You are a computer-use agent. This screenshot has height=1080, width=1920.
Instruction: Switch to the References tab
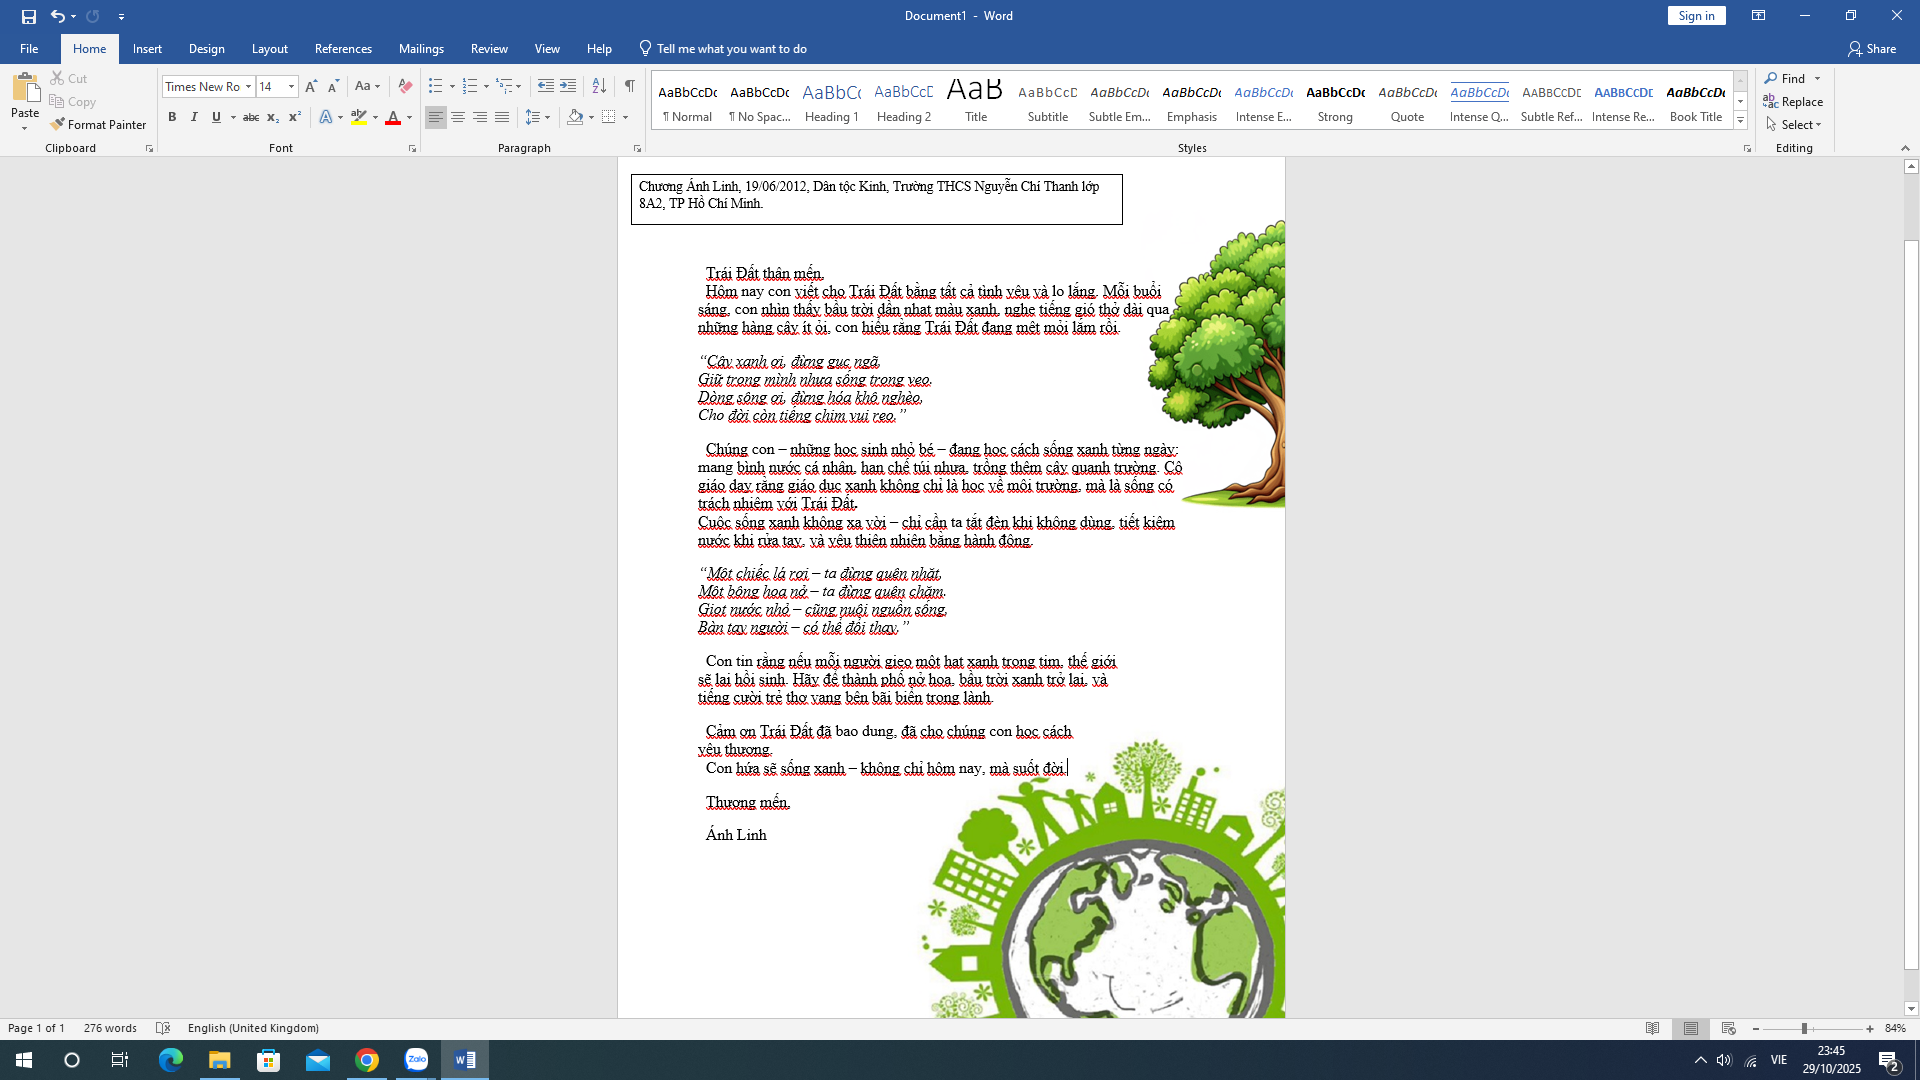pyautogui.click(x=343, y=48)
